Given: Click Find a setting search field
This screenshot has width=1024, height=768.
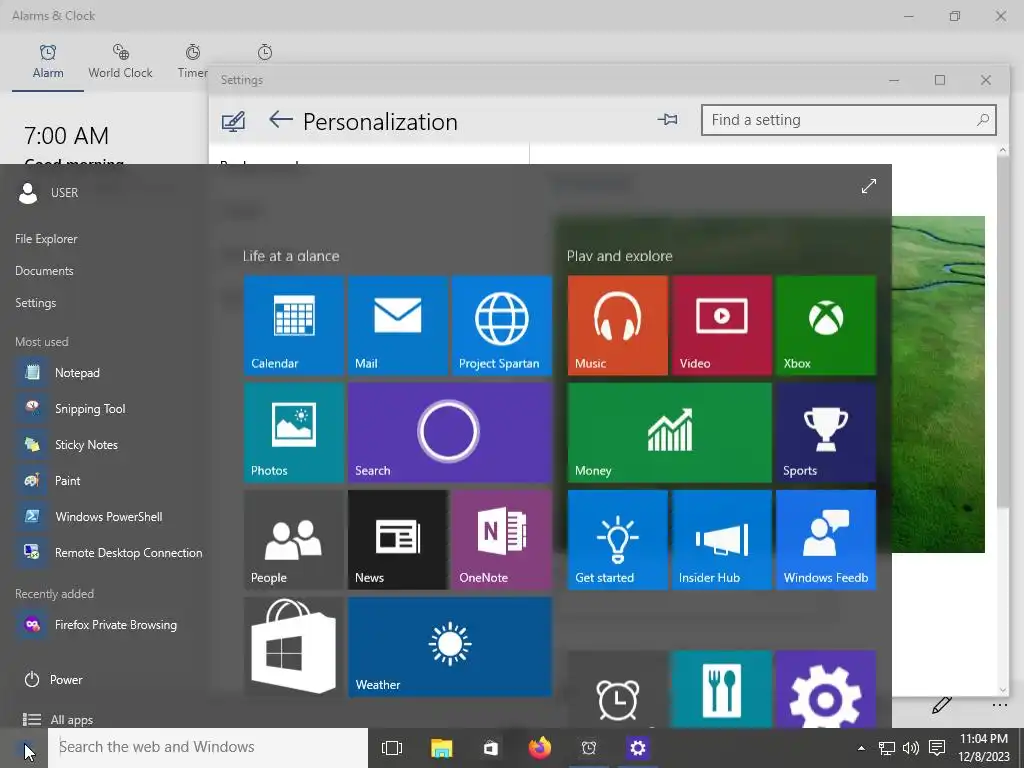Looking at the screenshot, I should tap(848, 120).
